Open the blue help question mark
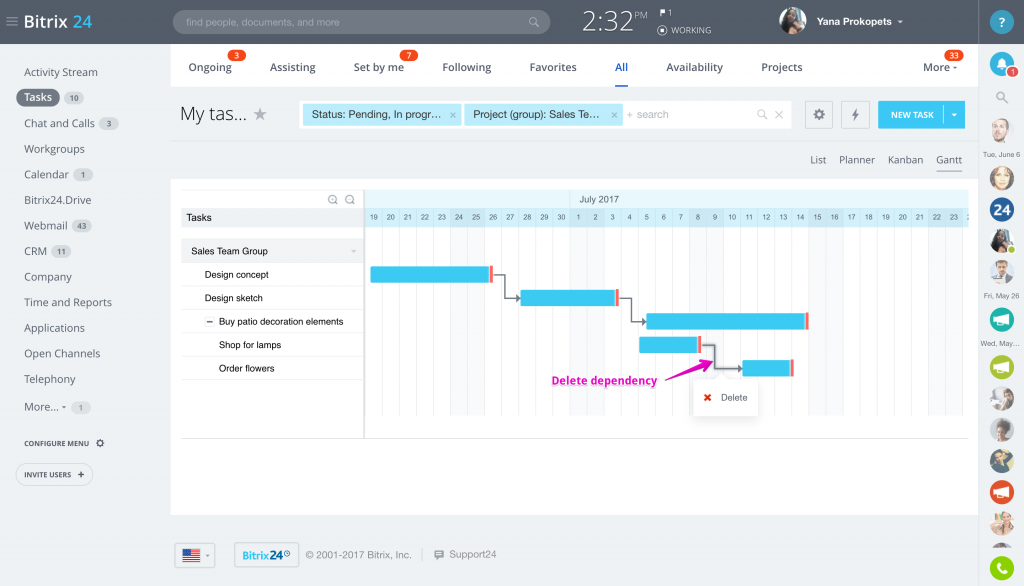This screenshot has height=586, width=1024. pos(1001,22)
